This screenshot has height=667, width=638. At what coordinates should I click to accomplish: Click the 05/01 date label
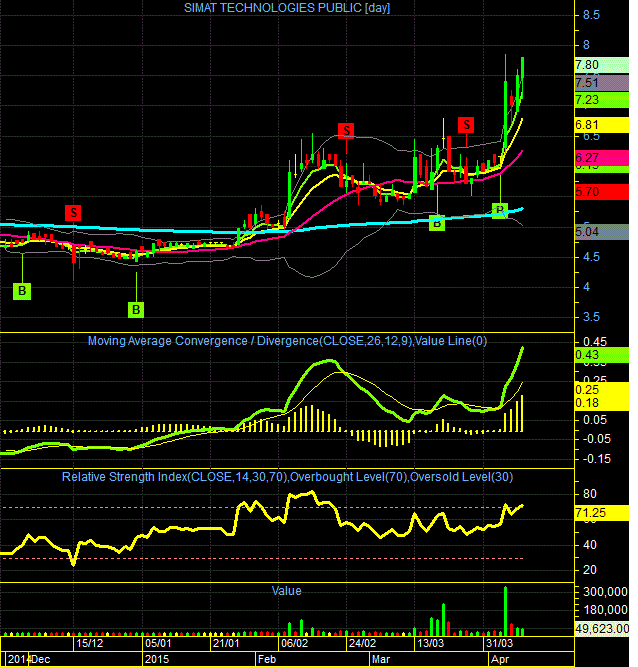[x=158, y=643]
